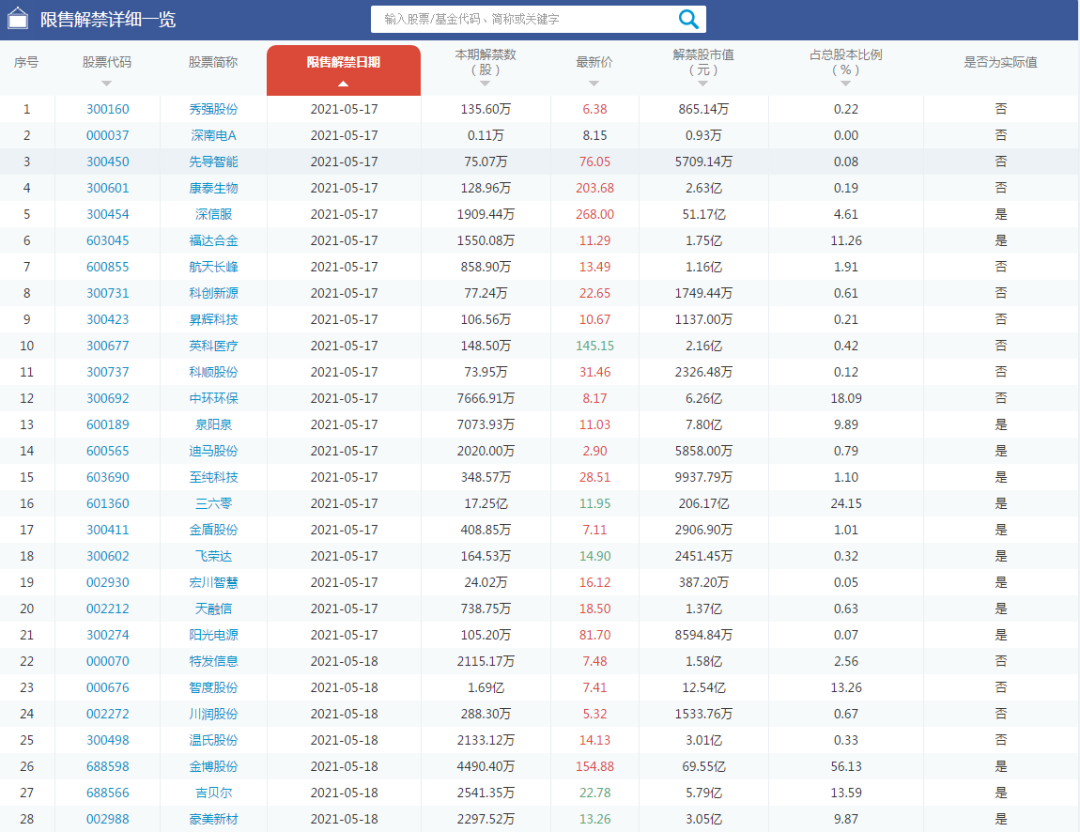Open 金博股份 stock link
Viewport: 1080px width, 832px height.
[214, 766]
